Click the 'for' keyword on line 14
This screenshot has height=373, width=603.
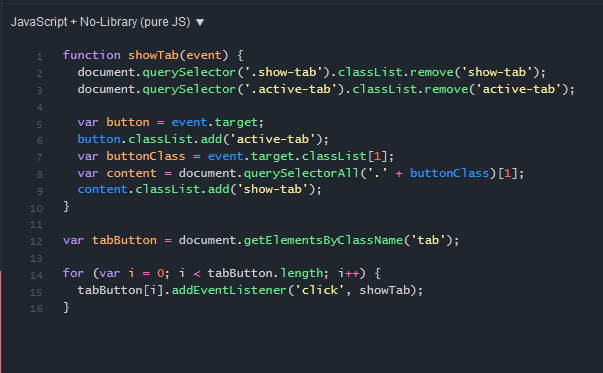(73, 273)
